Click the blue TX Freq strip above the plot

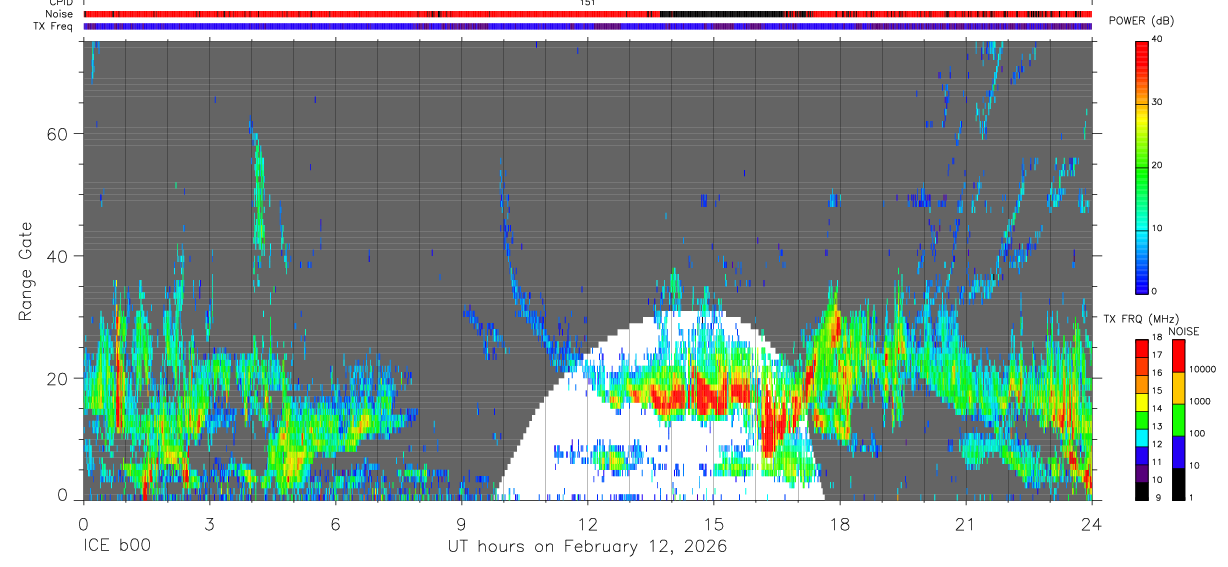[x=587, y=26]
